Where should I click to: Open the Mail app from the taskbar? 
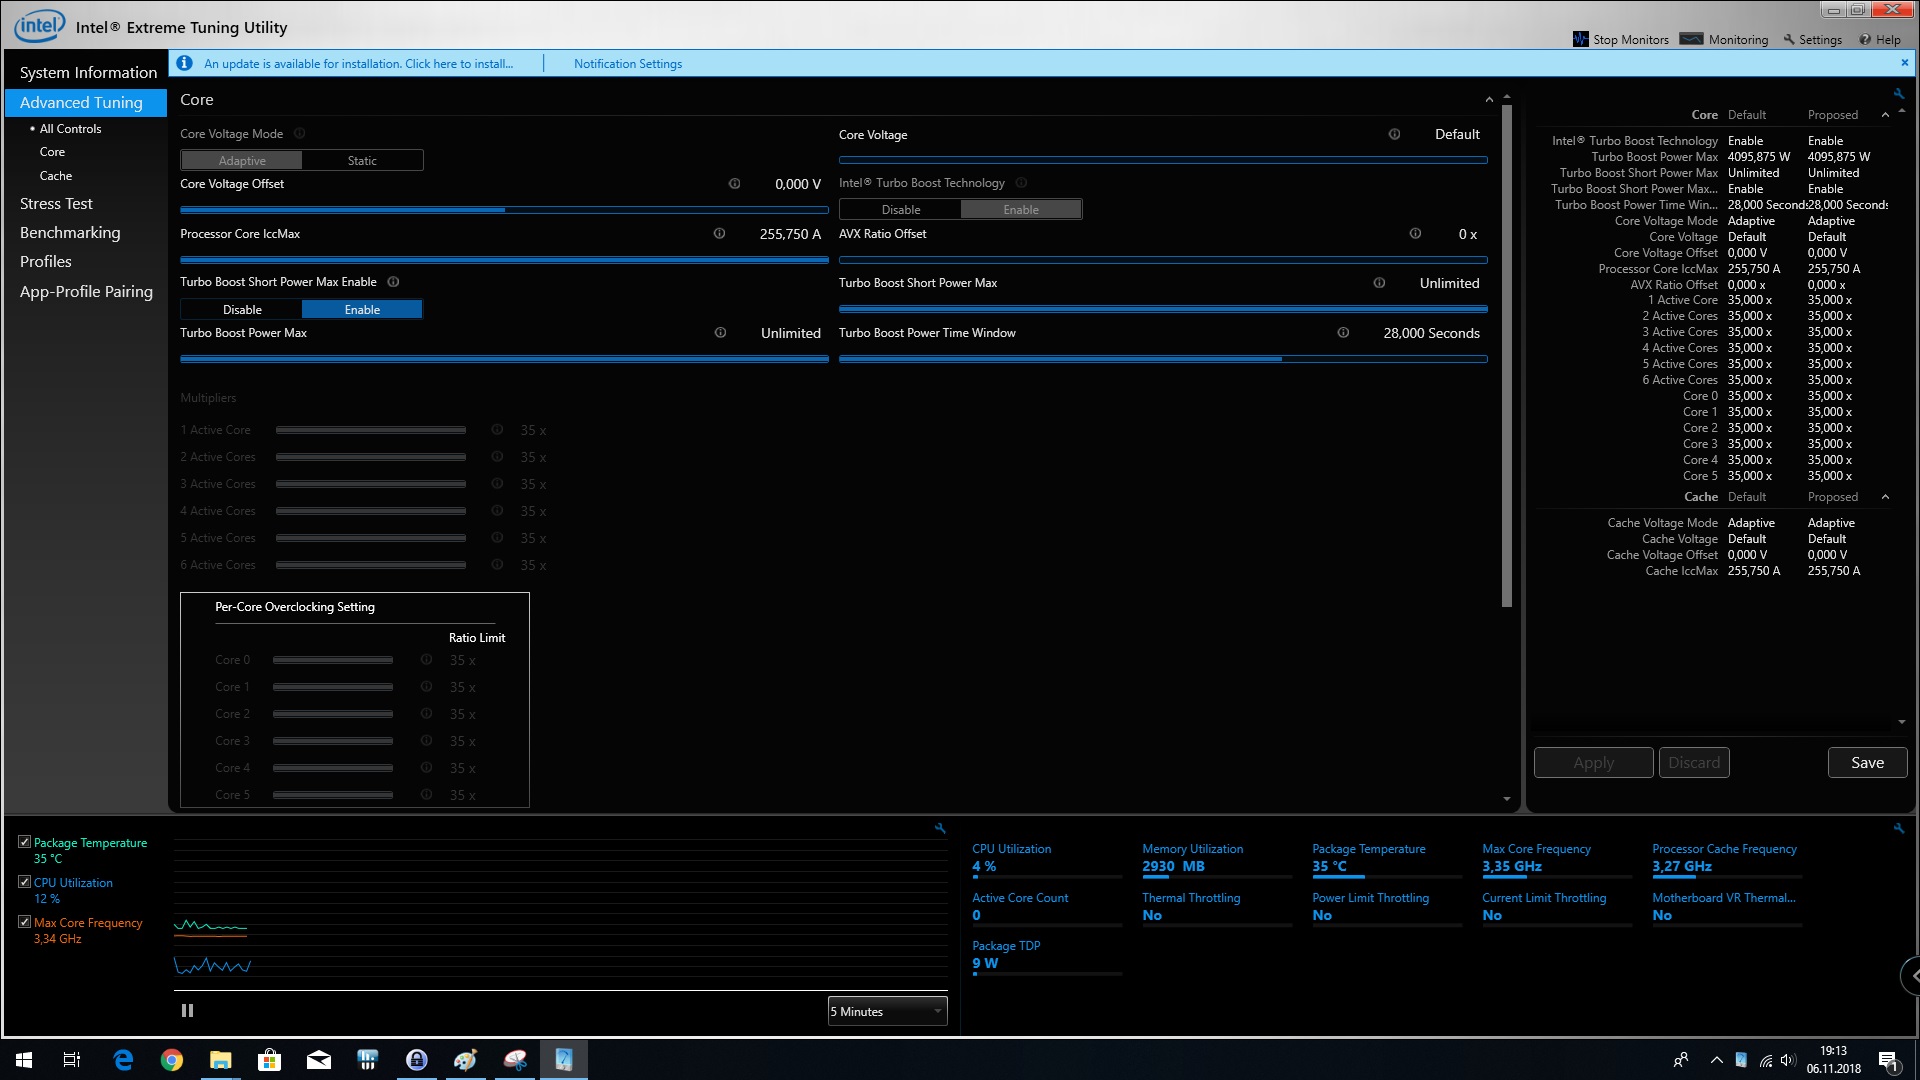tap(319, 1060)
